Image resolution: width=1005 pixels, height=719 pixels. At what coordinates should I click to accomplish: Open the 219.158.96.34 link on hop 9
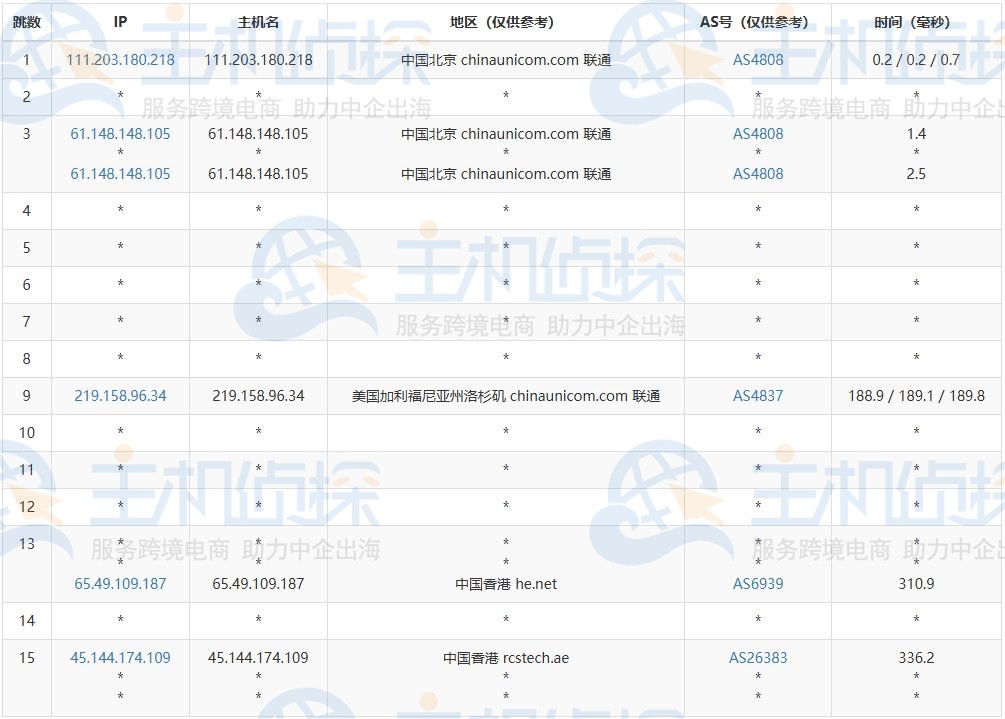(120, 396)
